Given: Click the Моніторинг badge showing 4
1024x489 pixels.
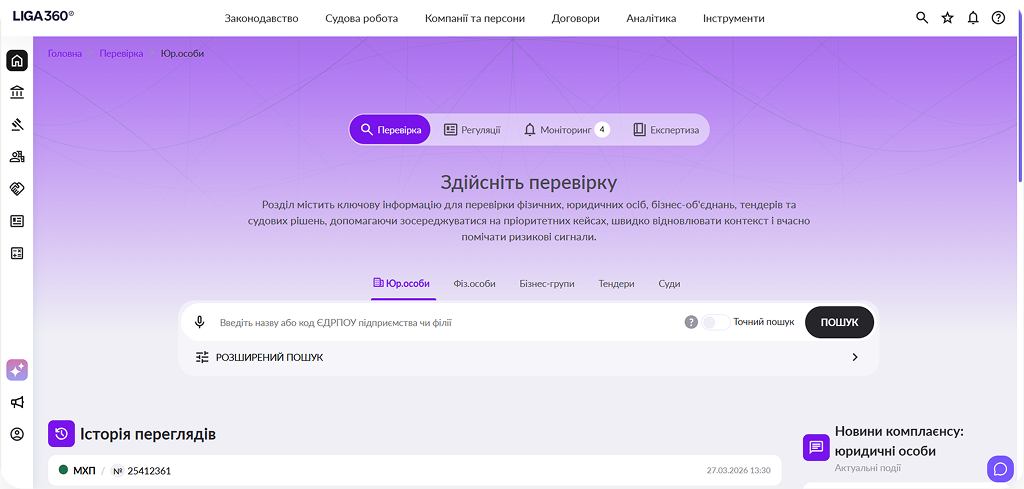Looking at the screenshot, I should (601, 129).
